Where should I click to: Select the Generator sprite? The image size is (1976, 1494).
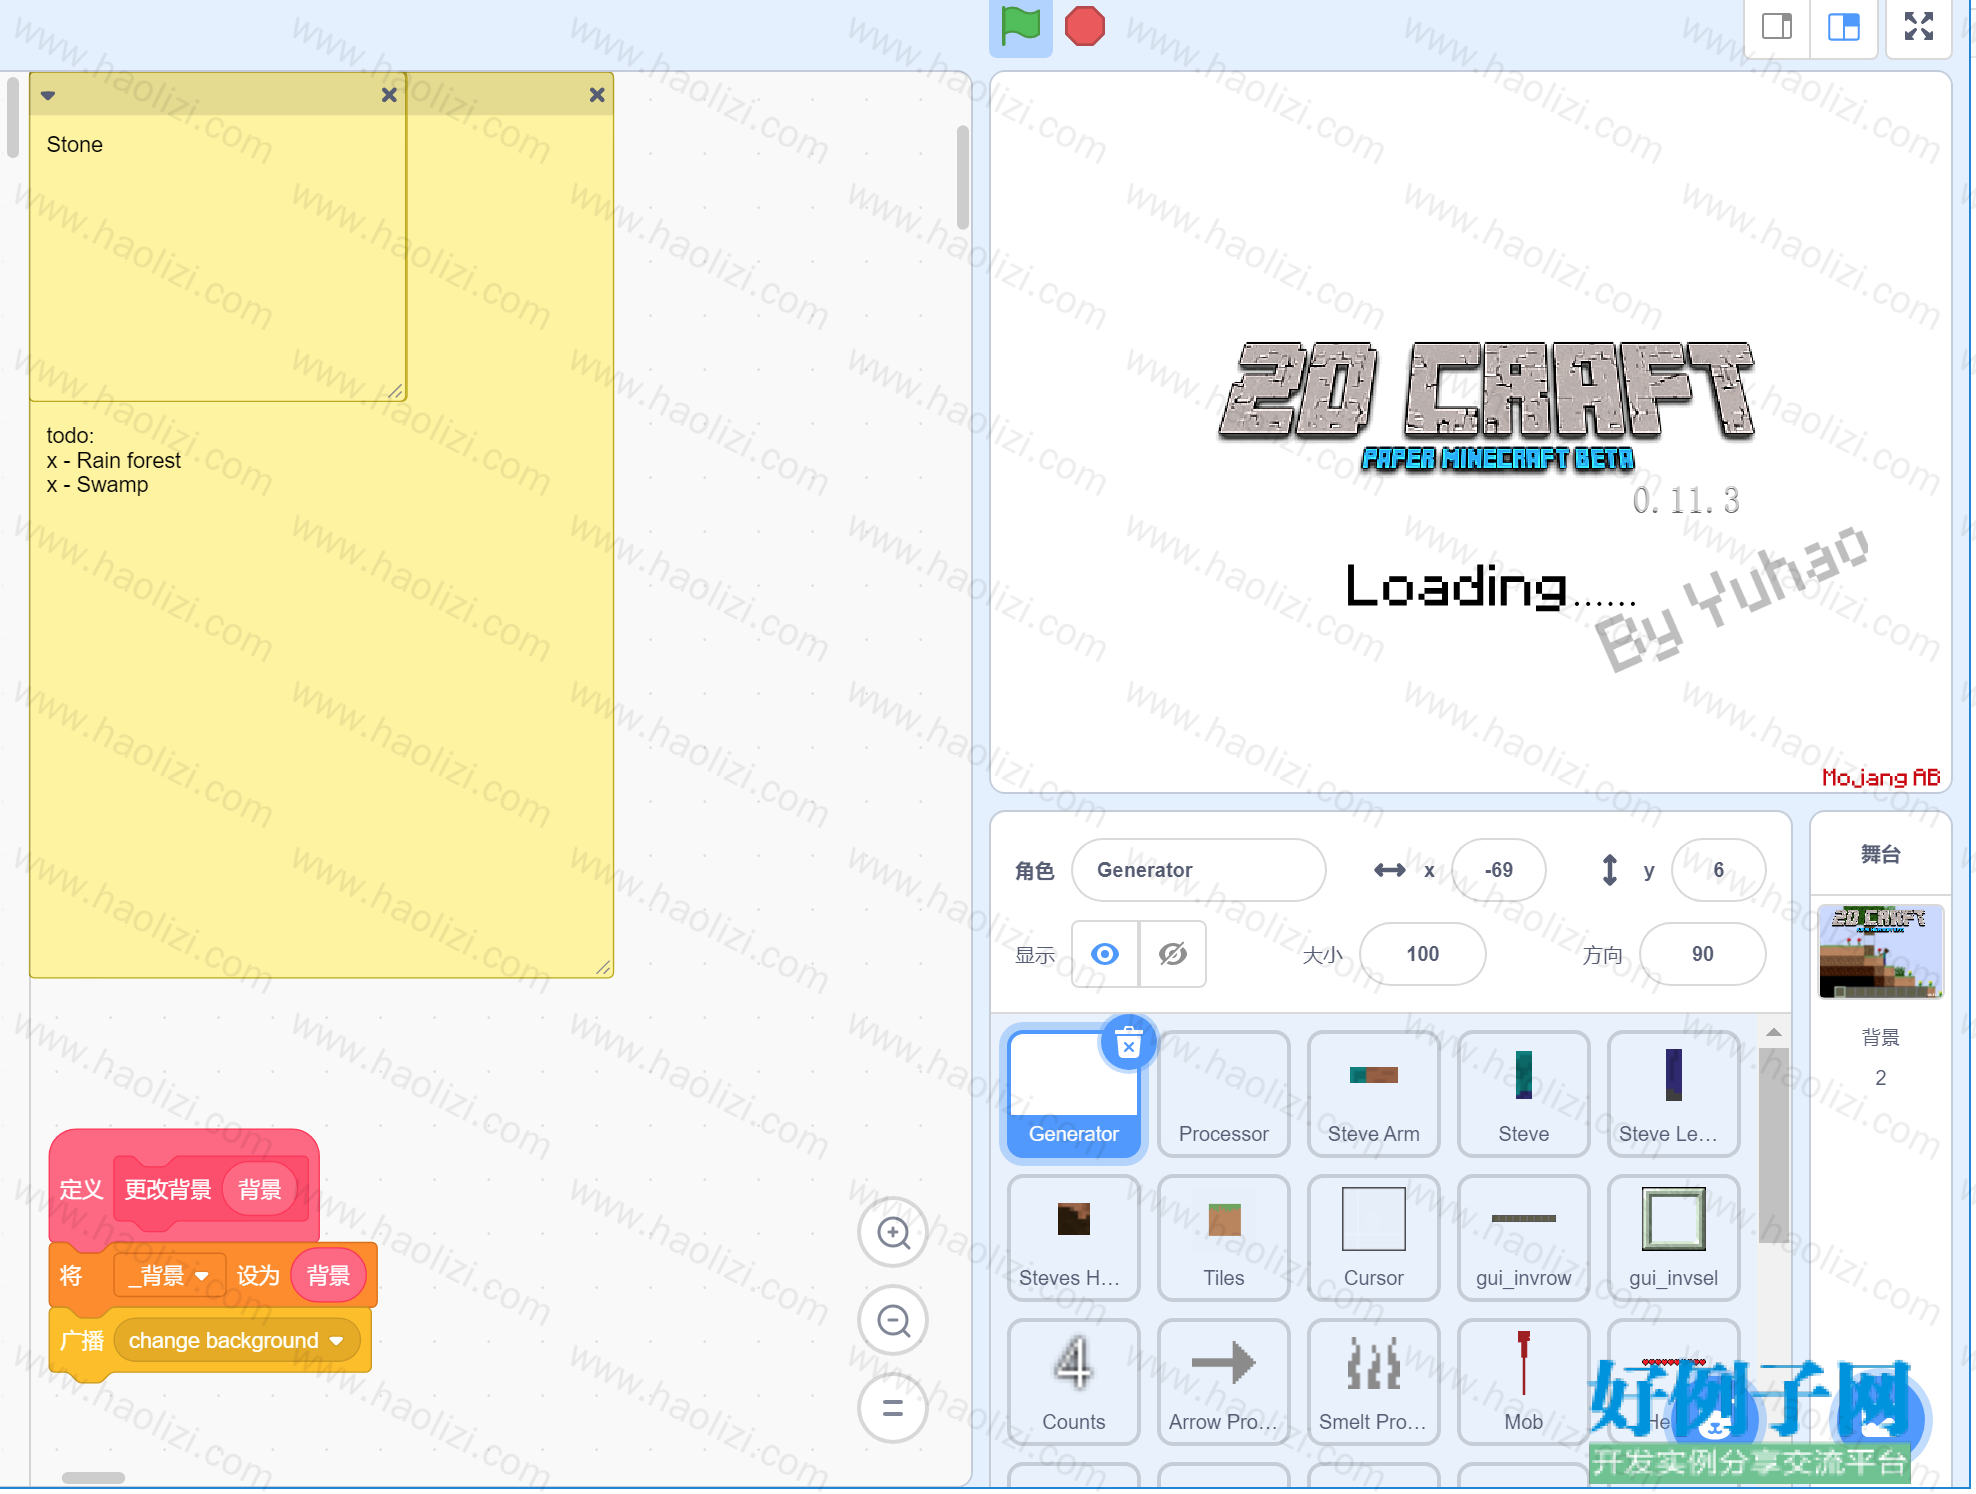(x=1074, y=1094)
